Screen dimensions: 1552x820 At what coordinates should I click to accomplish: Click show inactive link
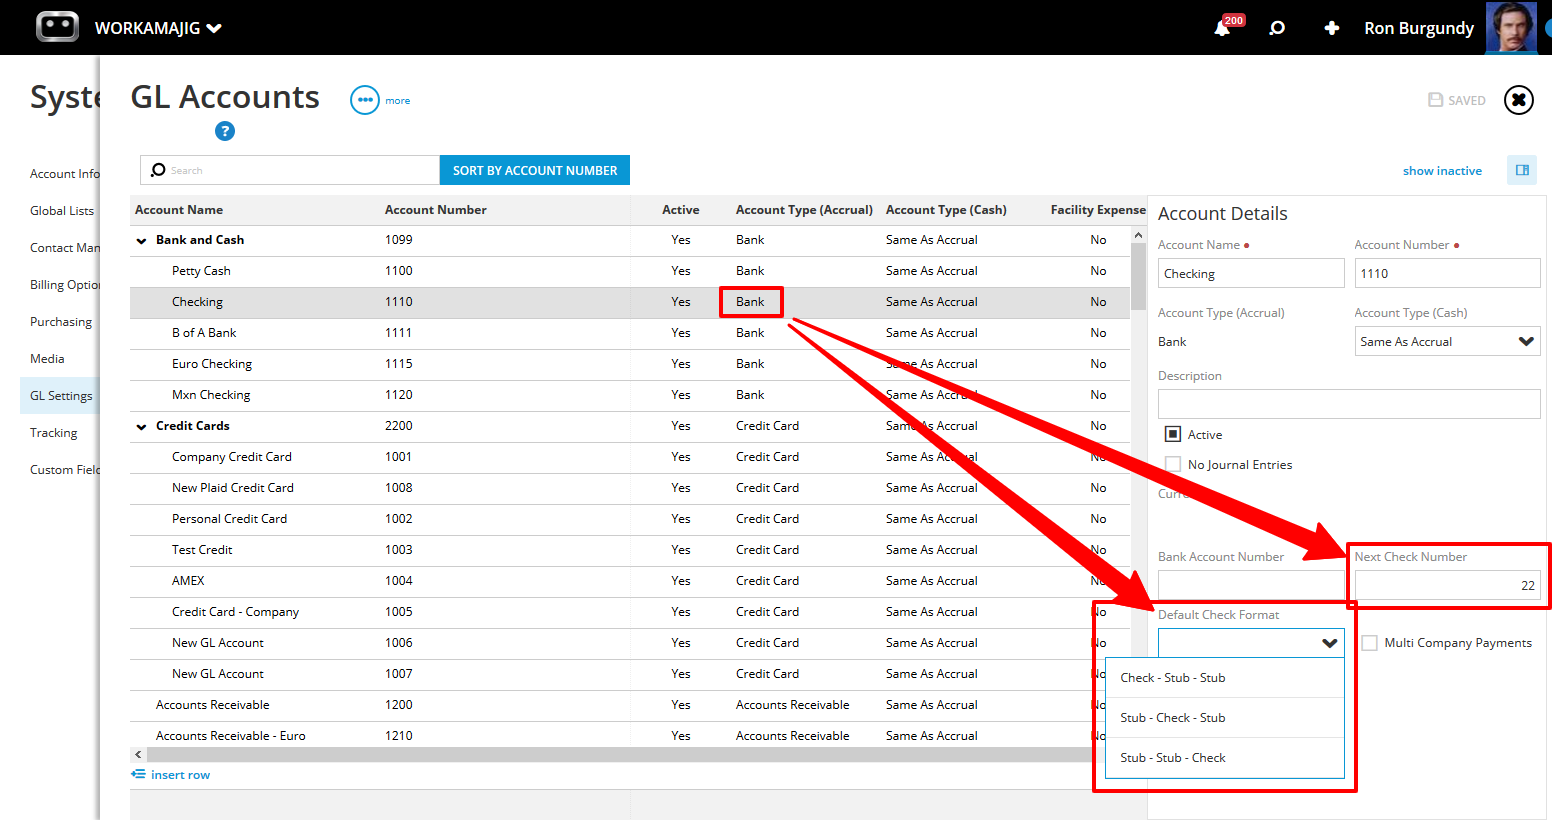(x=1442, y=171)
